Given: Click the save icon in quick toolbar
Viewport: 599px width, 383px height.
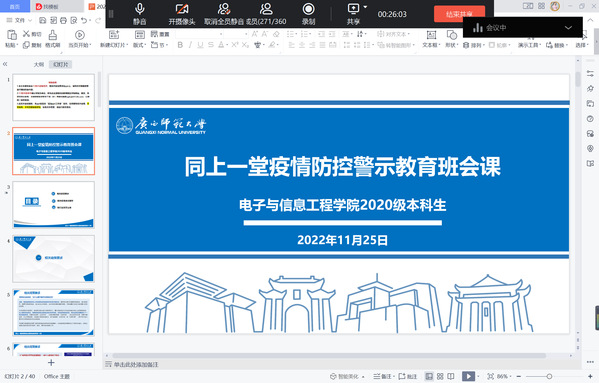Looking at the screenshot, I should click(x=43, y=20).
